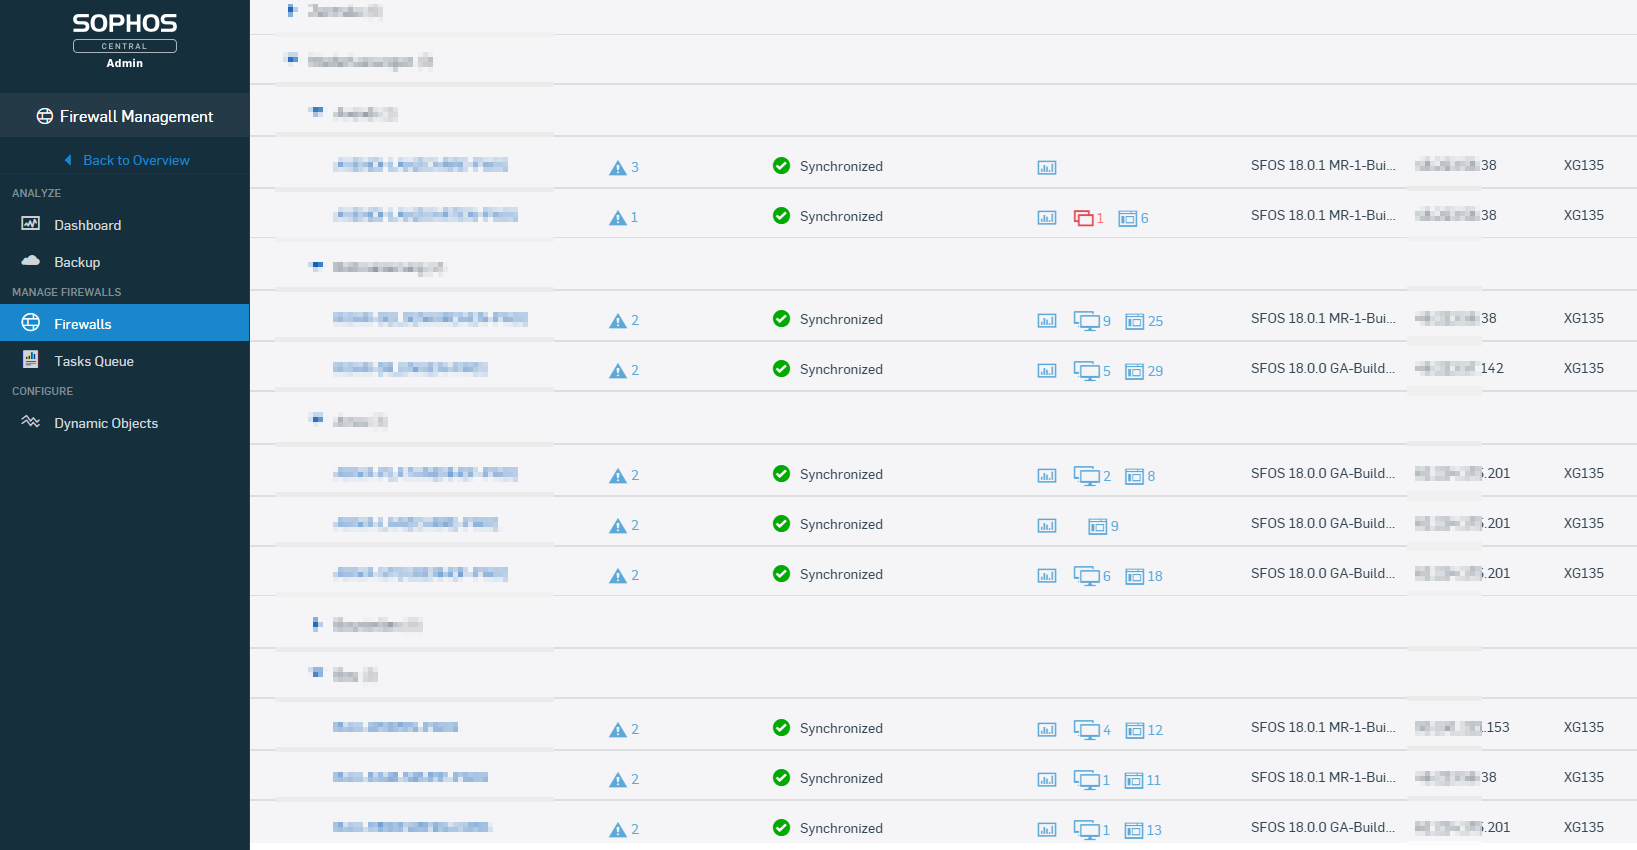Collapse the group containing the IP ending .153 row

317,673
